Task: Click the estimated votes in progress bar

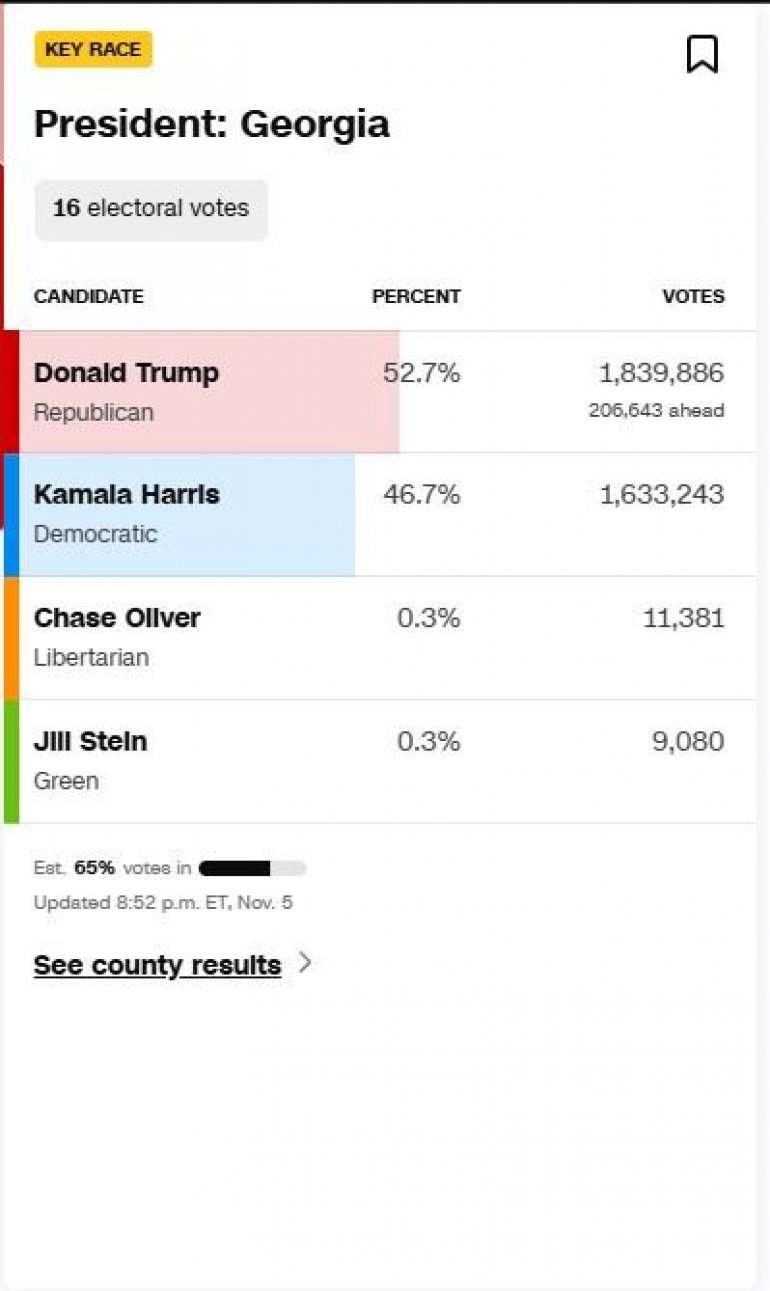Action: coord(252,868)
